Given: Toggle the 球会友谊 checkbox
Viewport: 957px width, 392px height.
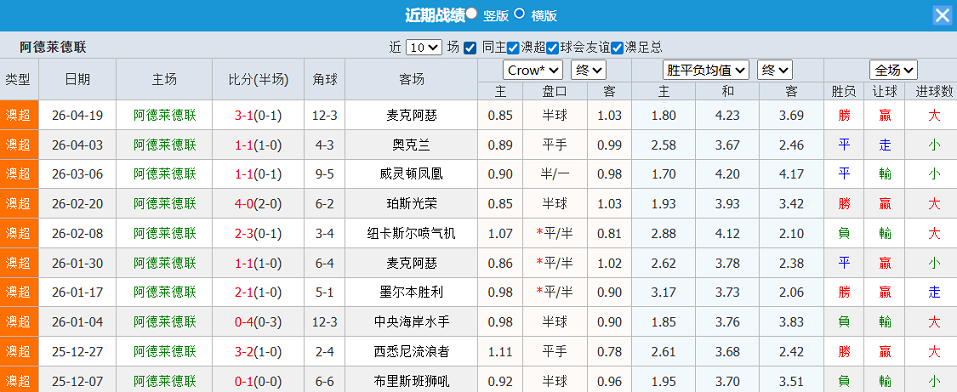Looking at the screenshot, I should click(552, 48).
